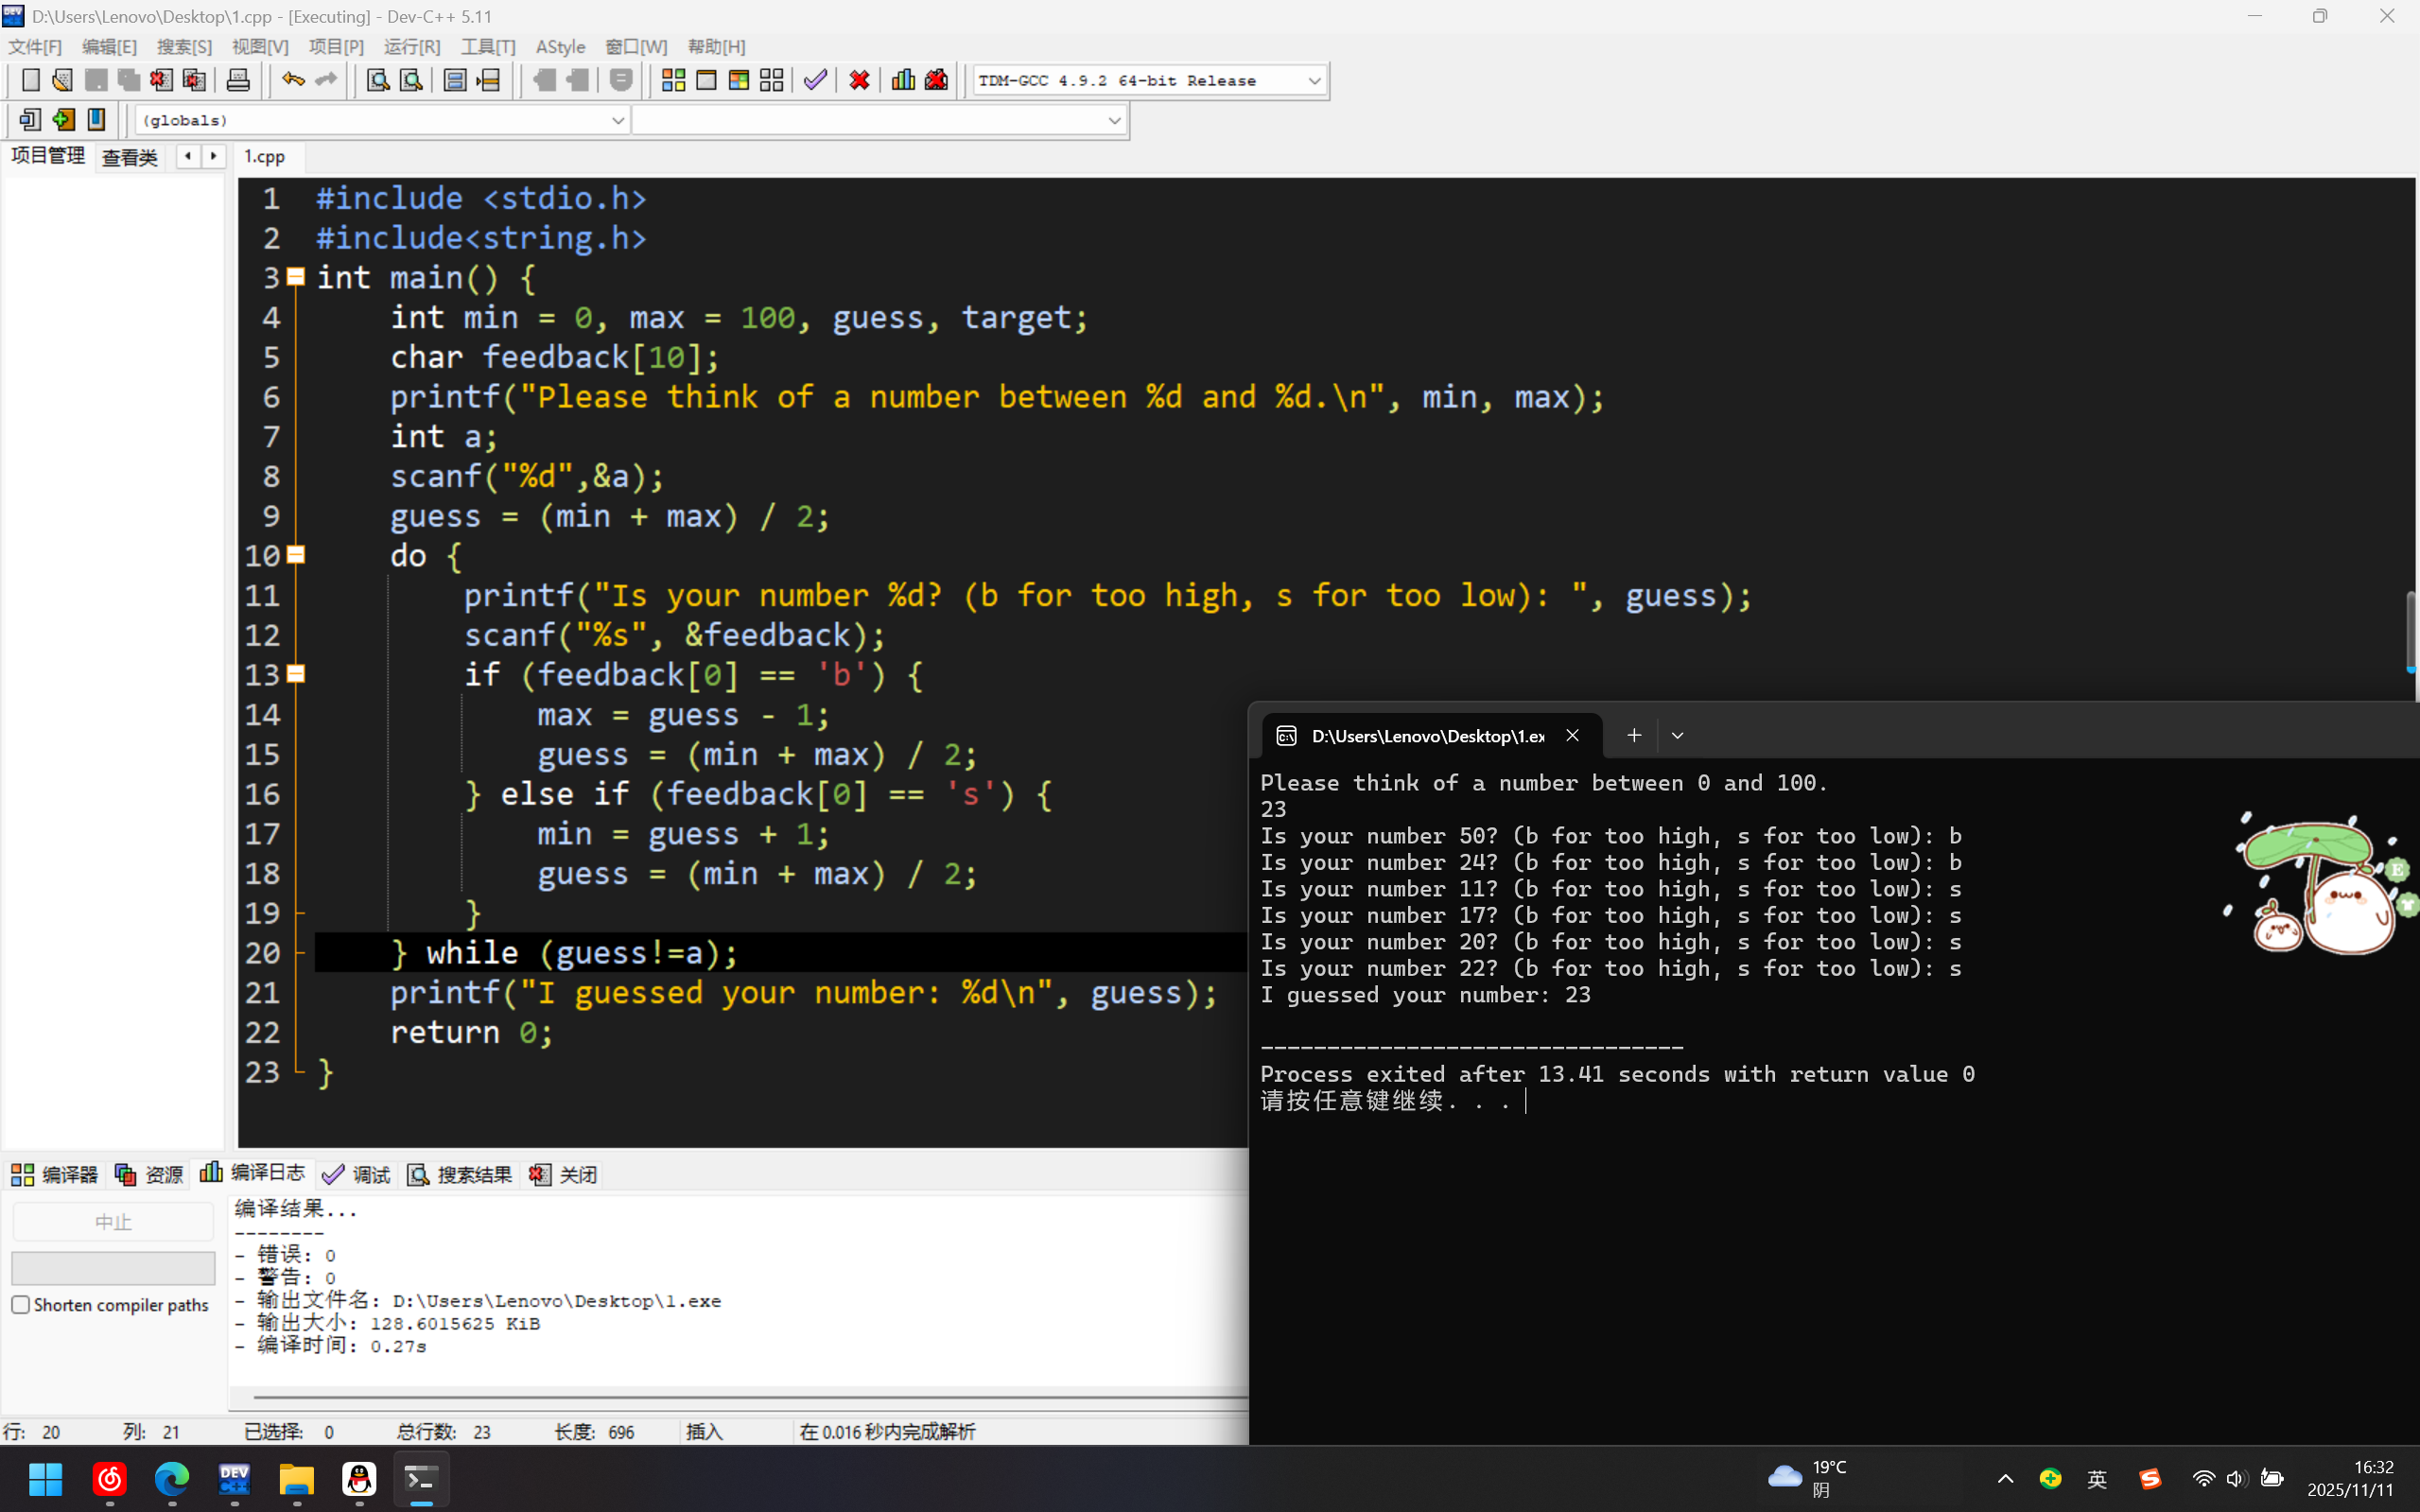Collapse the main function fold marker
Screen dimensions: 2420x1512
tap(296, 277)
